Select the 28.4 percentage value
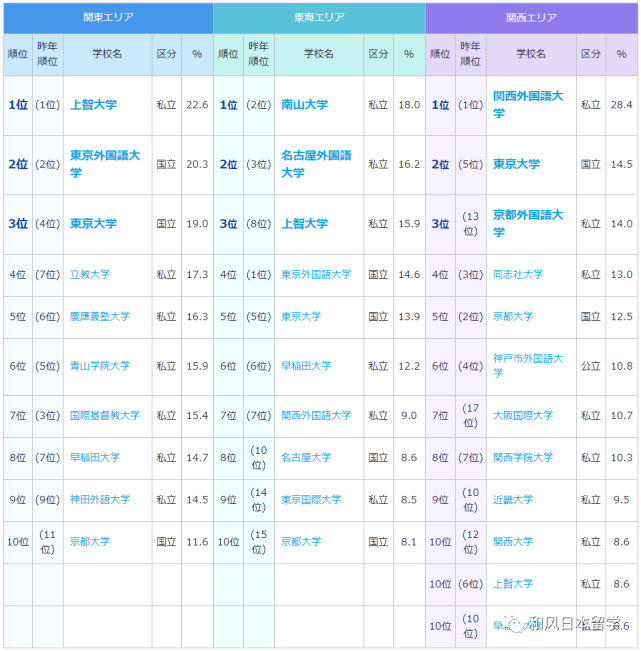The width and height of the screenshot is (641, 651). (621, 105)
